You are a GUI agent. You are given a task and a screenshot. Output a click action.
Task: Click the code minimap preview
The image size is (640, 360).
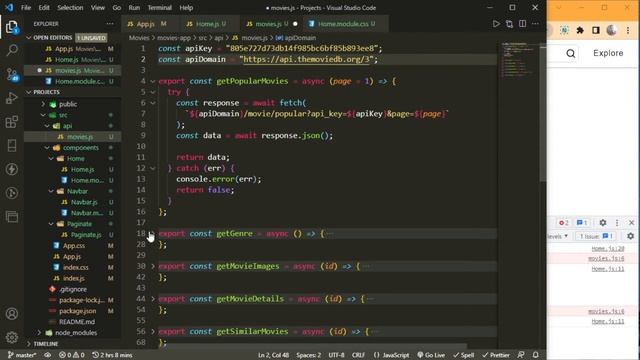click(518, 60)
